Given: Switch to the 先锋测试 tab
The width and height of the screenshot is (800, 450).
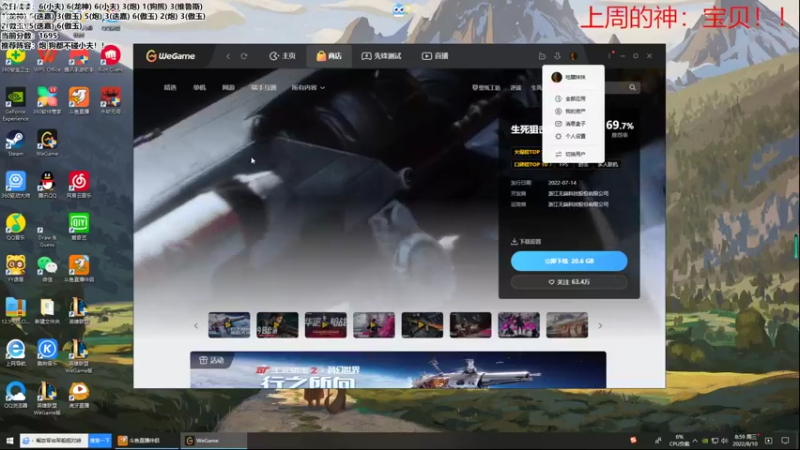Looking at the screenshot, I should pos(381,56).
